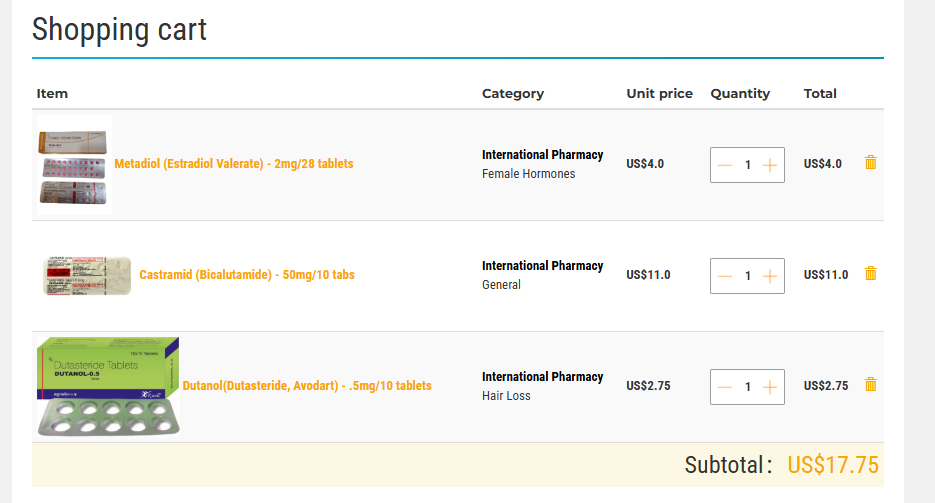935x503 pixels.
Task: Select the Metadiol quantity value field
Action: tap(748, 165)
